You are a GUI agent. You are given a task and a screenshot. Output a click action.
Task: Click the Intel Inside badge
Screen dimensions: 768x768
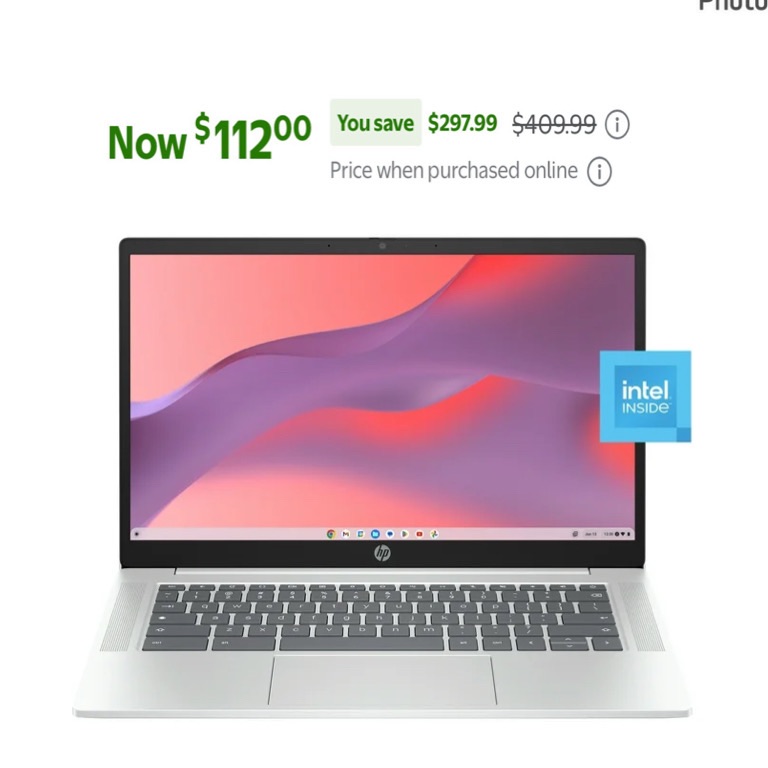pos(646,396)
